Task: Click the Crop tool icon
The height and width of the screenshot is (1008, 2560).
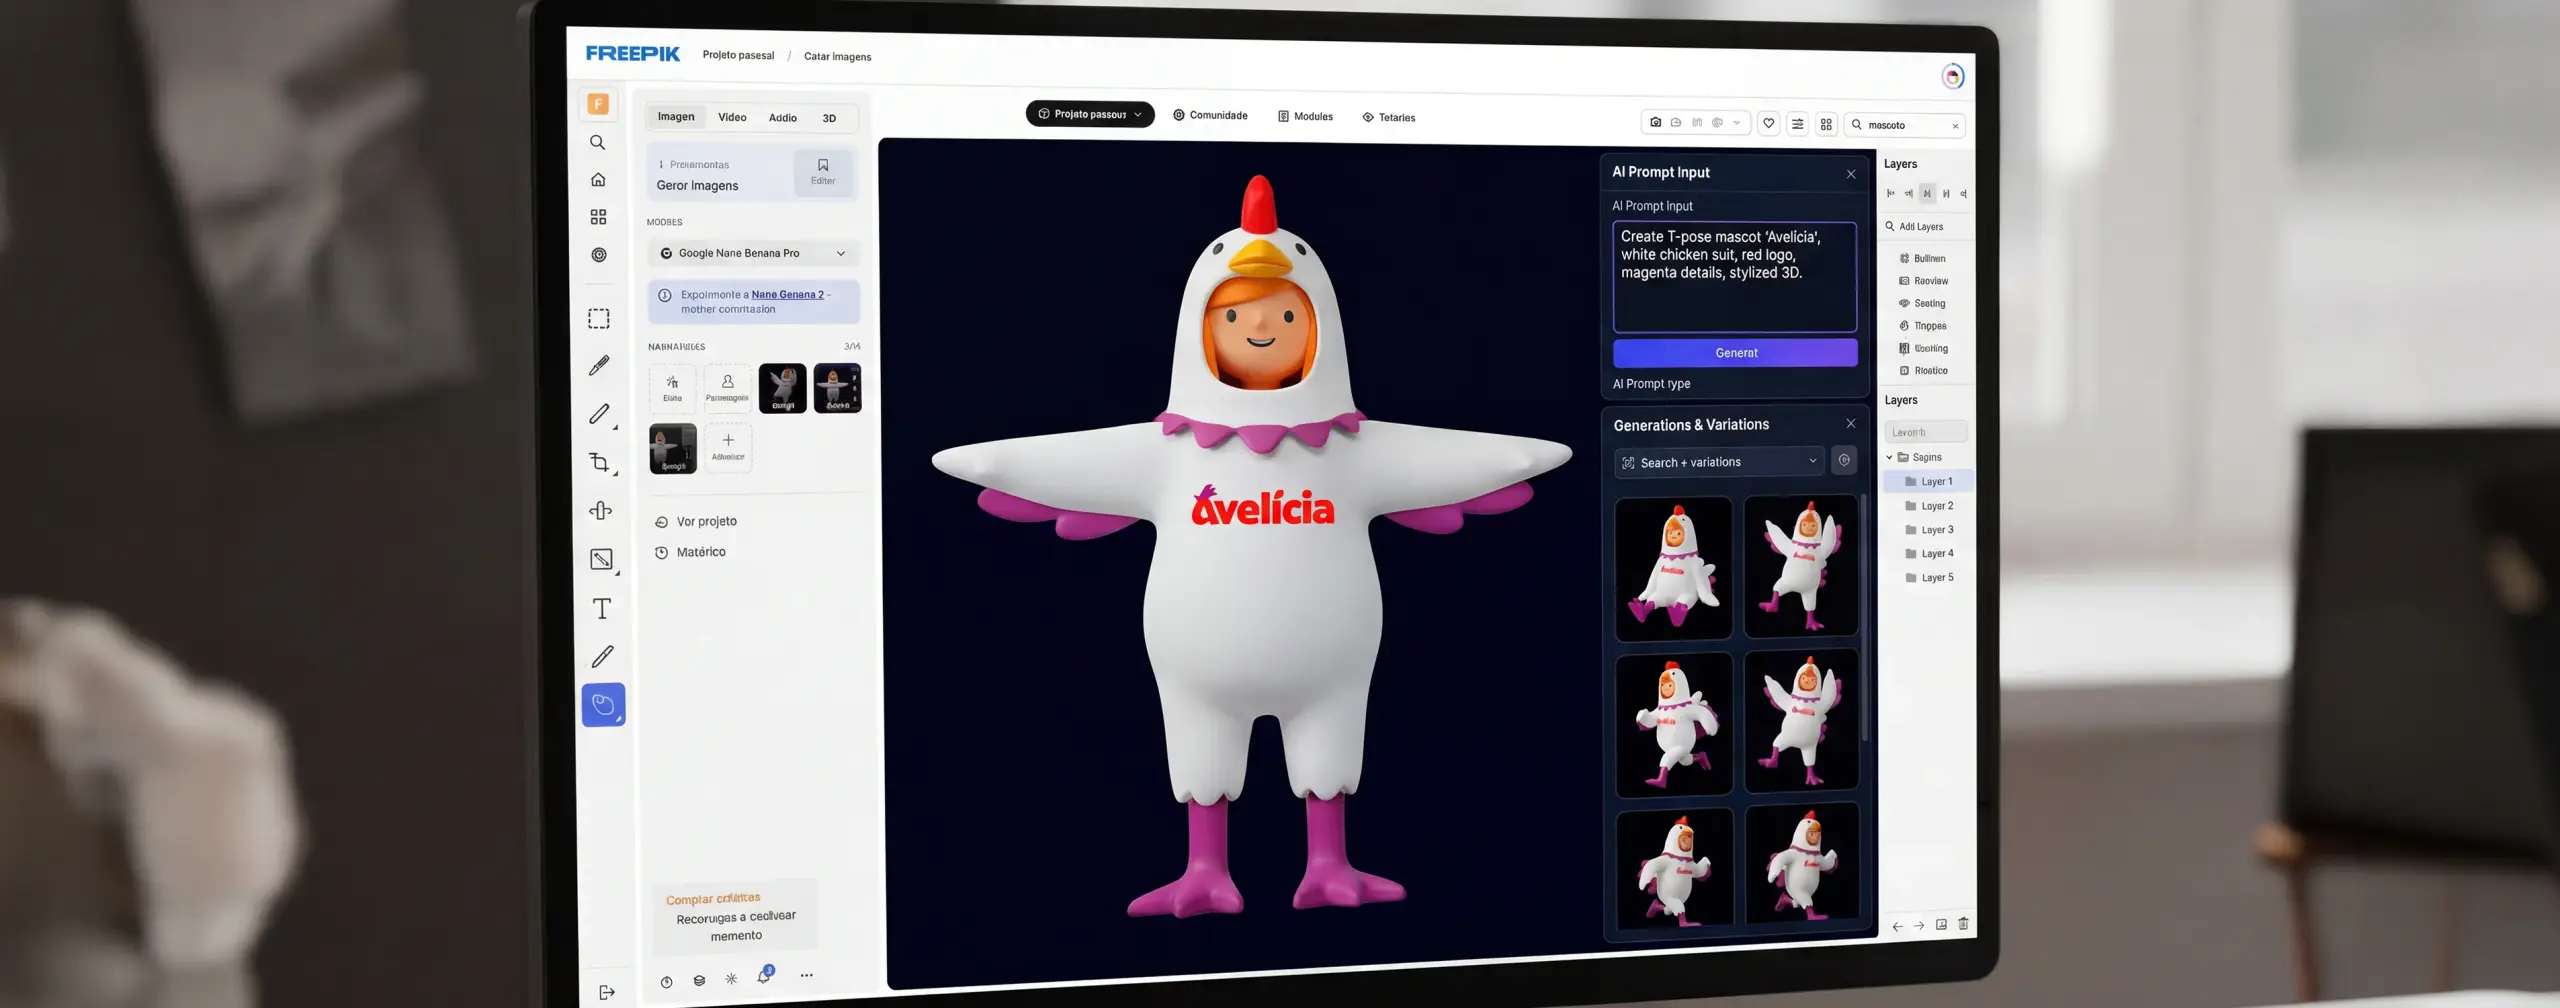Action: coord(600,462)
